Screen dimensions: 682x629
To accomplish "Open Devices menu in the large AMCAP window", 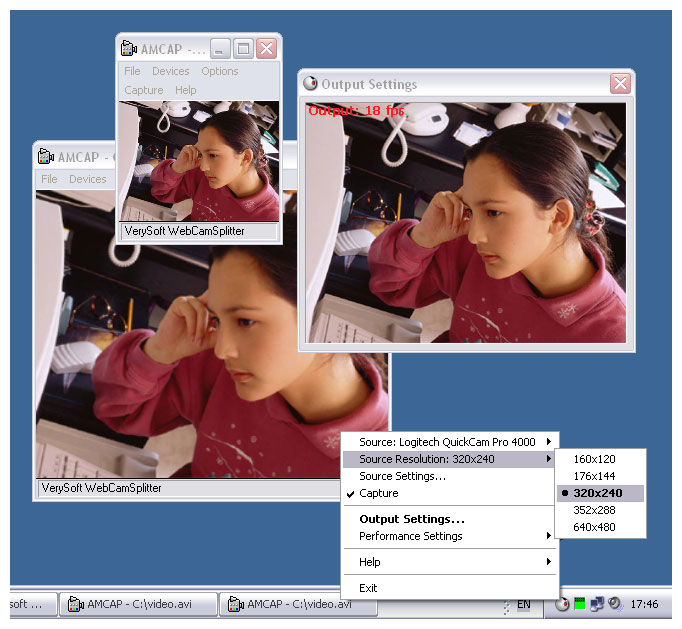I will tap(87, 179).
